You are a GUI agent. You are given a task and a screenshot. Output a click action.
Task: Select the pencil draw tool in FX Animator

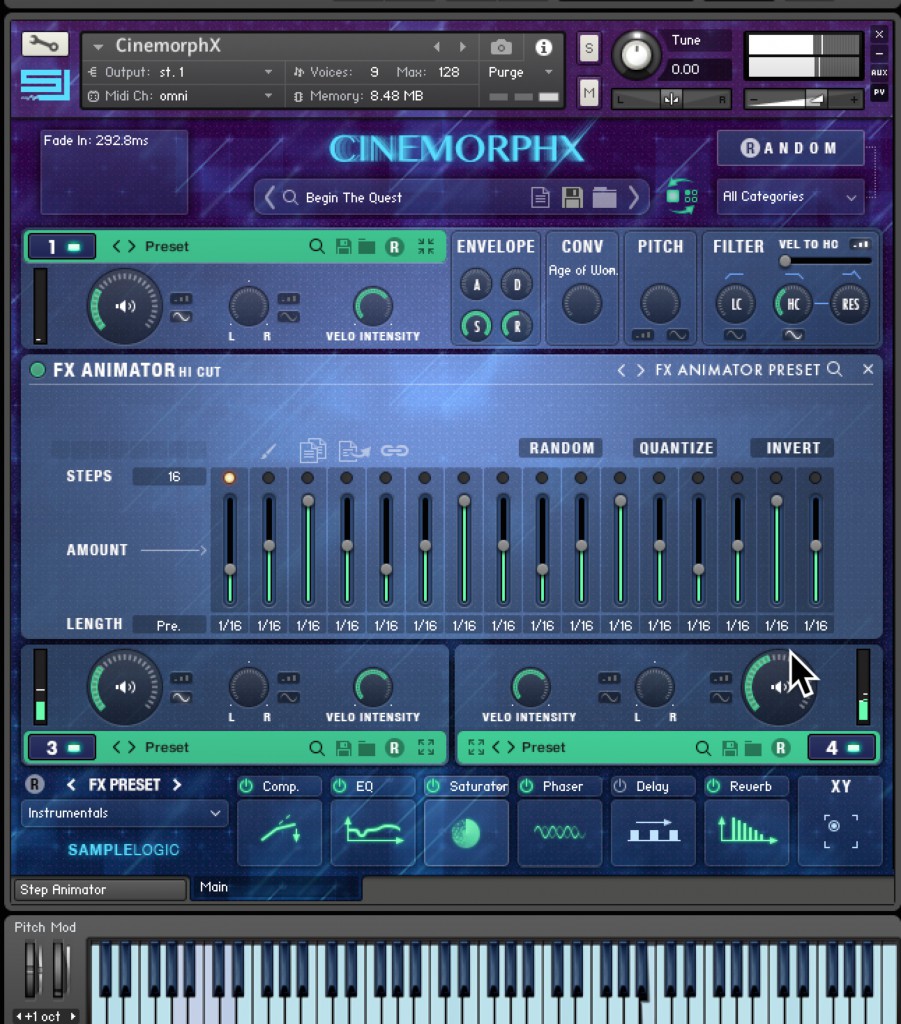[268, 451]
